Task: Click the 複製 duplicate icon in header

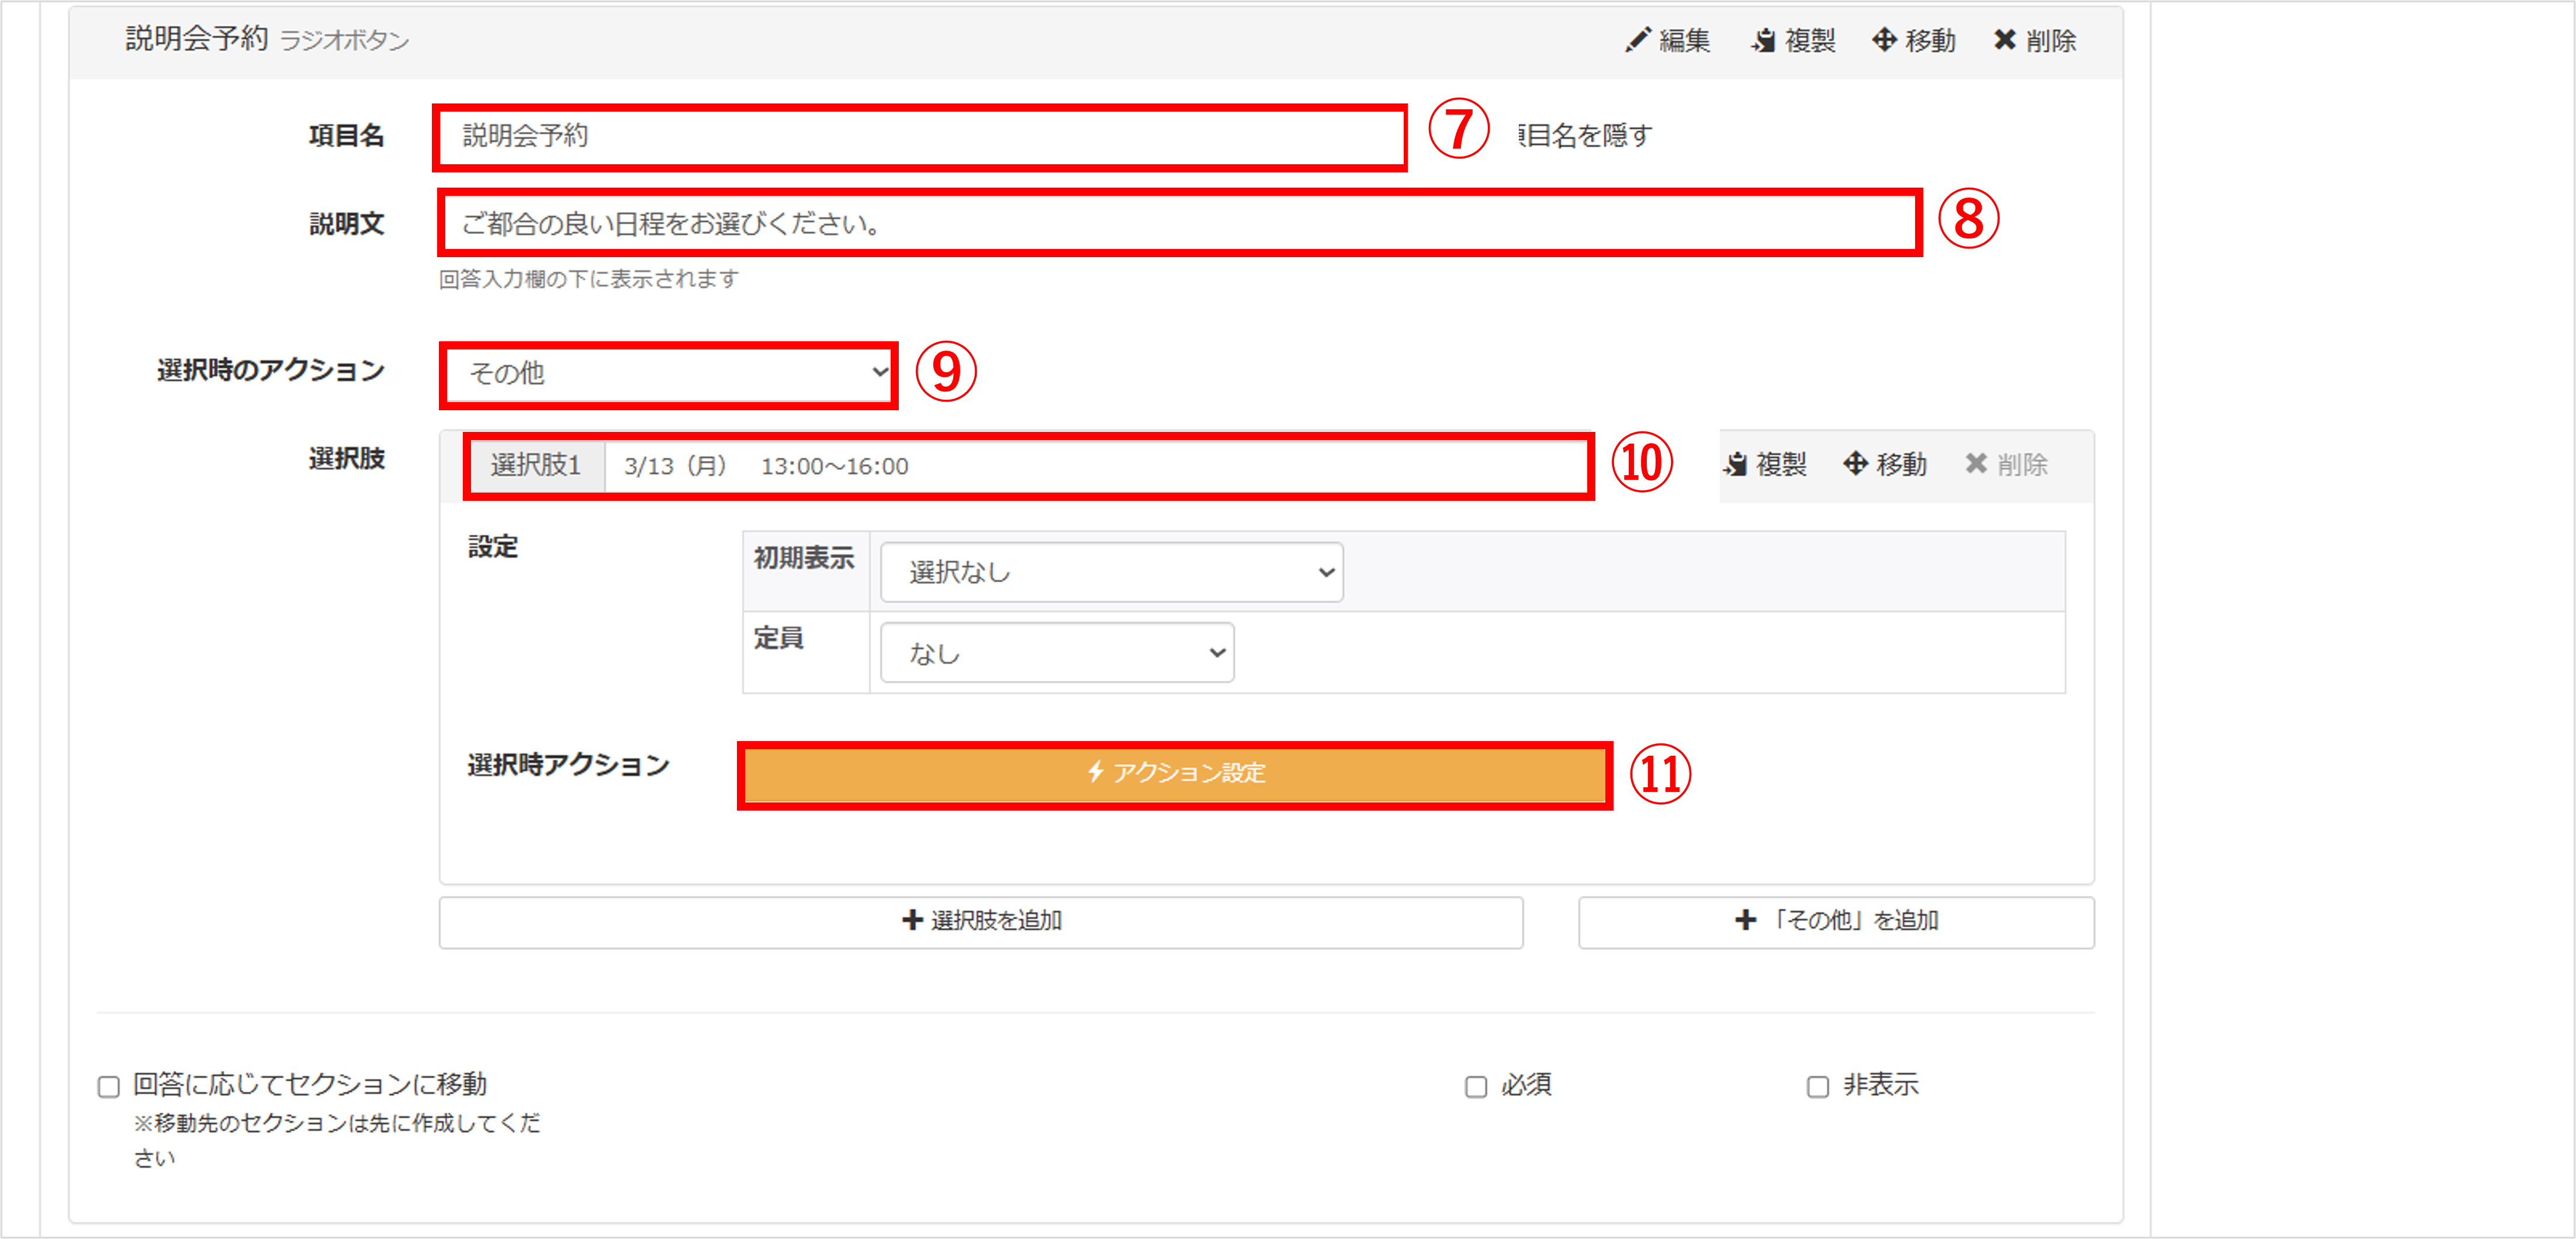Action: click(x=1763, y=40)
